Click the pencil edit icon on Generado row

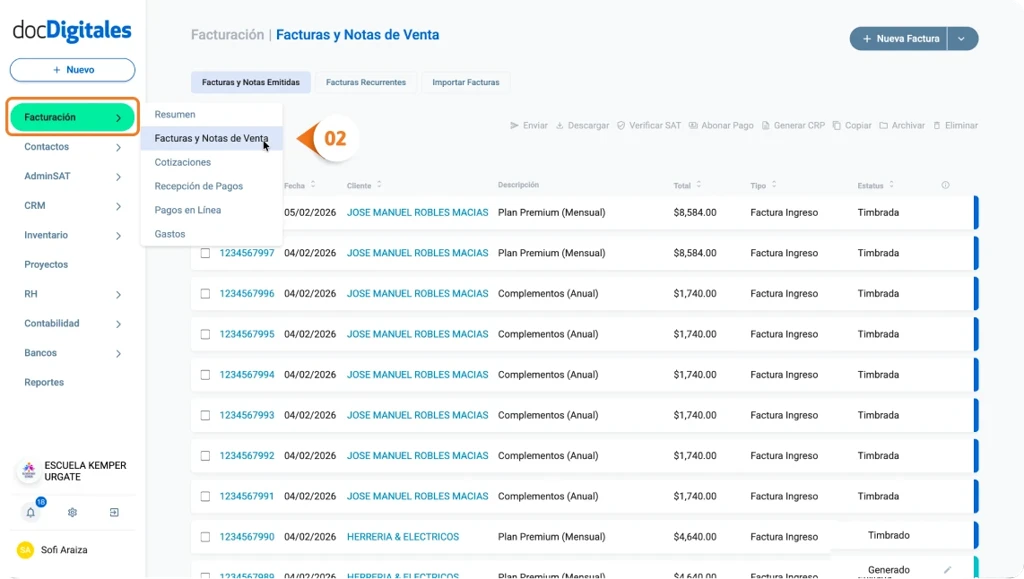tap(947, 570)
